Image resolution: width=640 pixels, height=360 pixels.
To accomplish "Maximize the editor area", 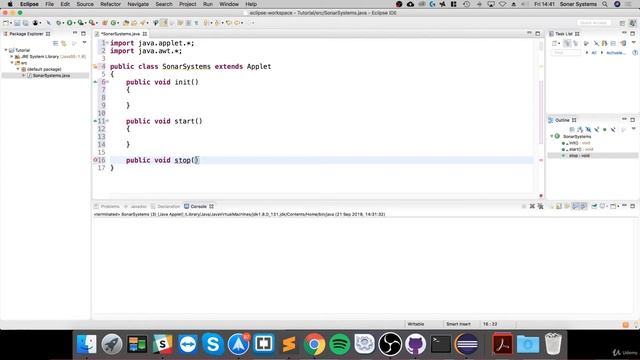I will (538, 33).
